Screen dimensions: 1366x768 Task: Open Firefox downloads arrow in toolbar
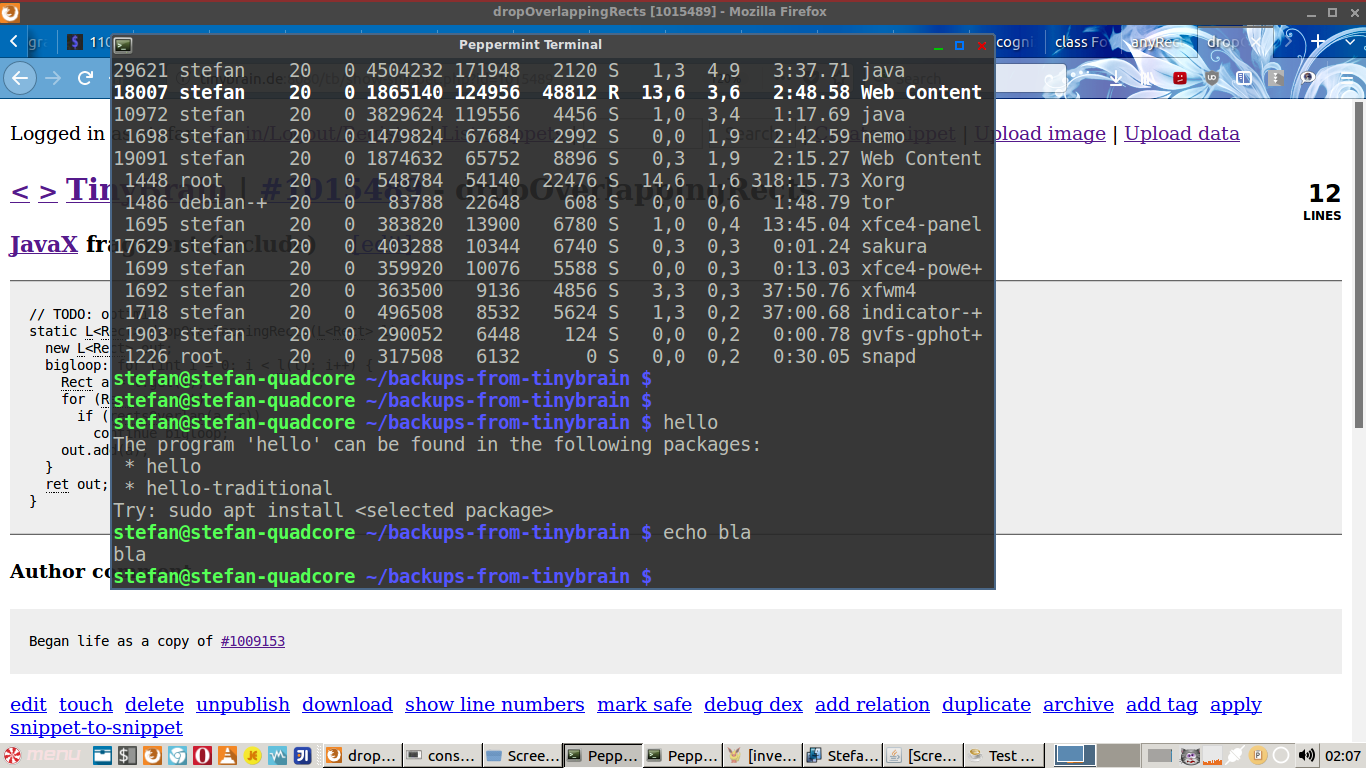click(1116, 78)
